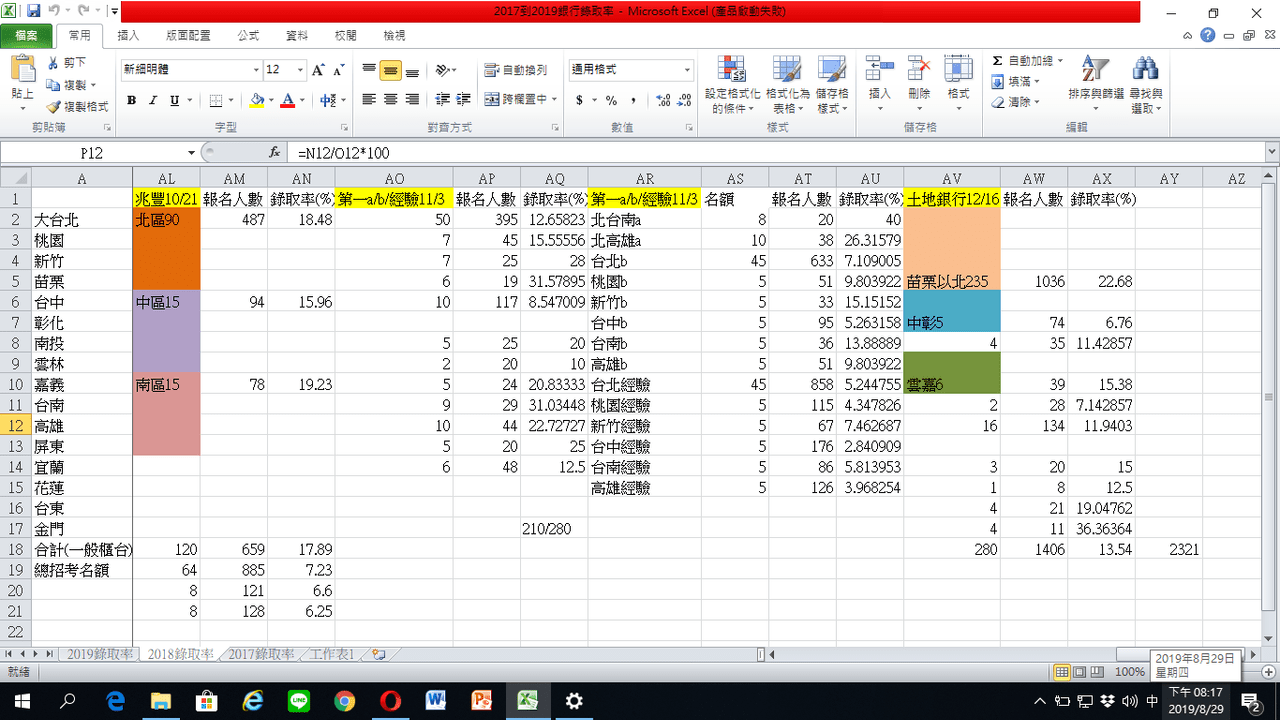
Task: Click the Cut (剪下) scissors button
Action: point(66,63)
